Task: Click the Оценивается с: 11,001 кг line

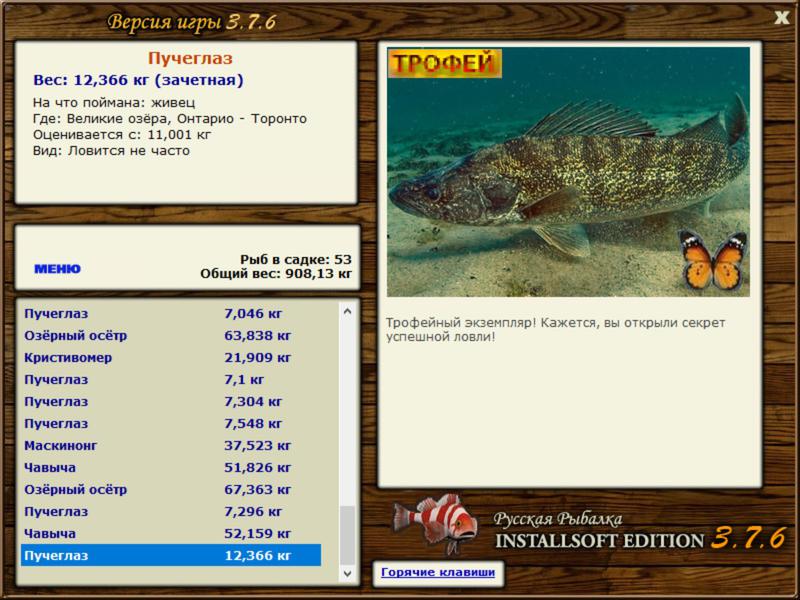Action: 122,135
